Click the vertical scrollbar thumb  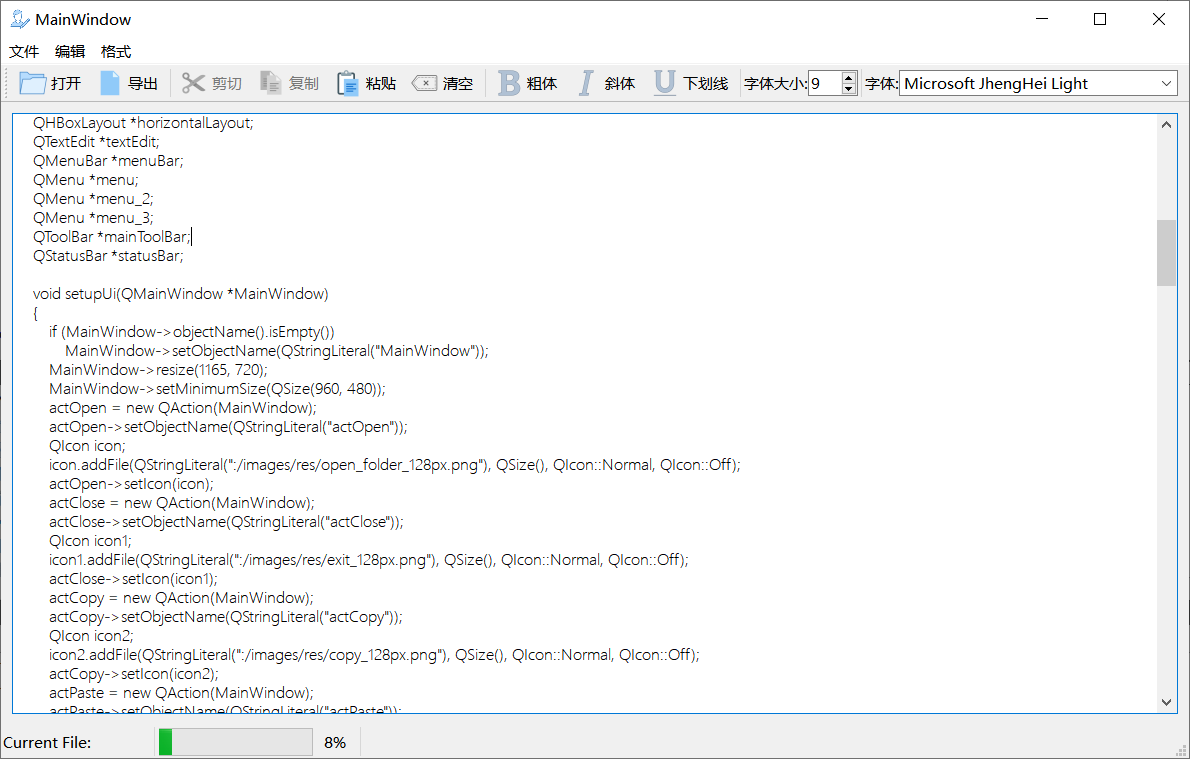click(1166, 252)
